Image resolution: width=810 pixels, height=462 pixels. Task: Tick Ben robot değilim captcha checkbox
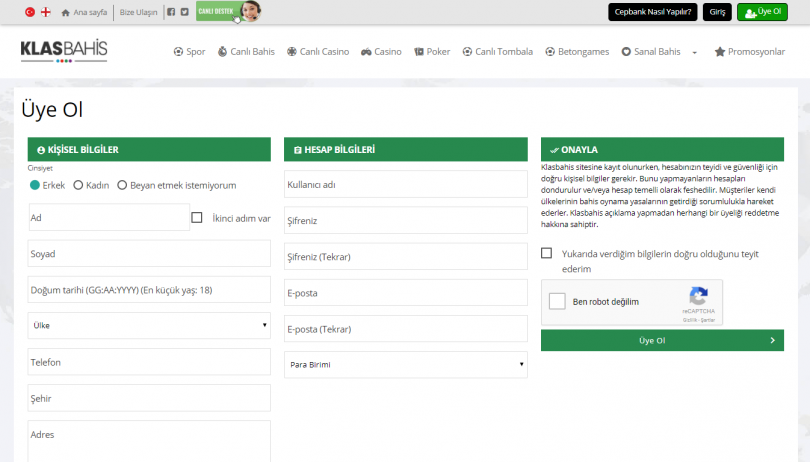(x=557, y=301)
